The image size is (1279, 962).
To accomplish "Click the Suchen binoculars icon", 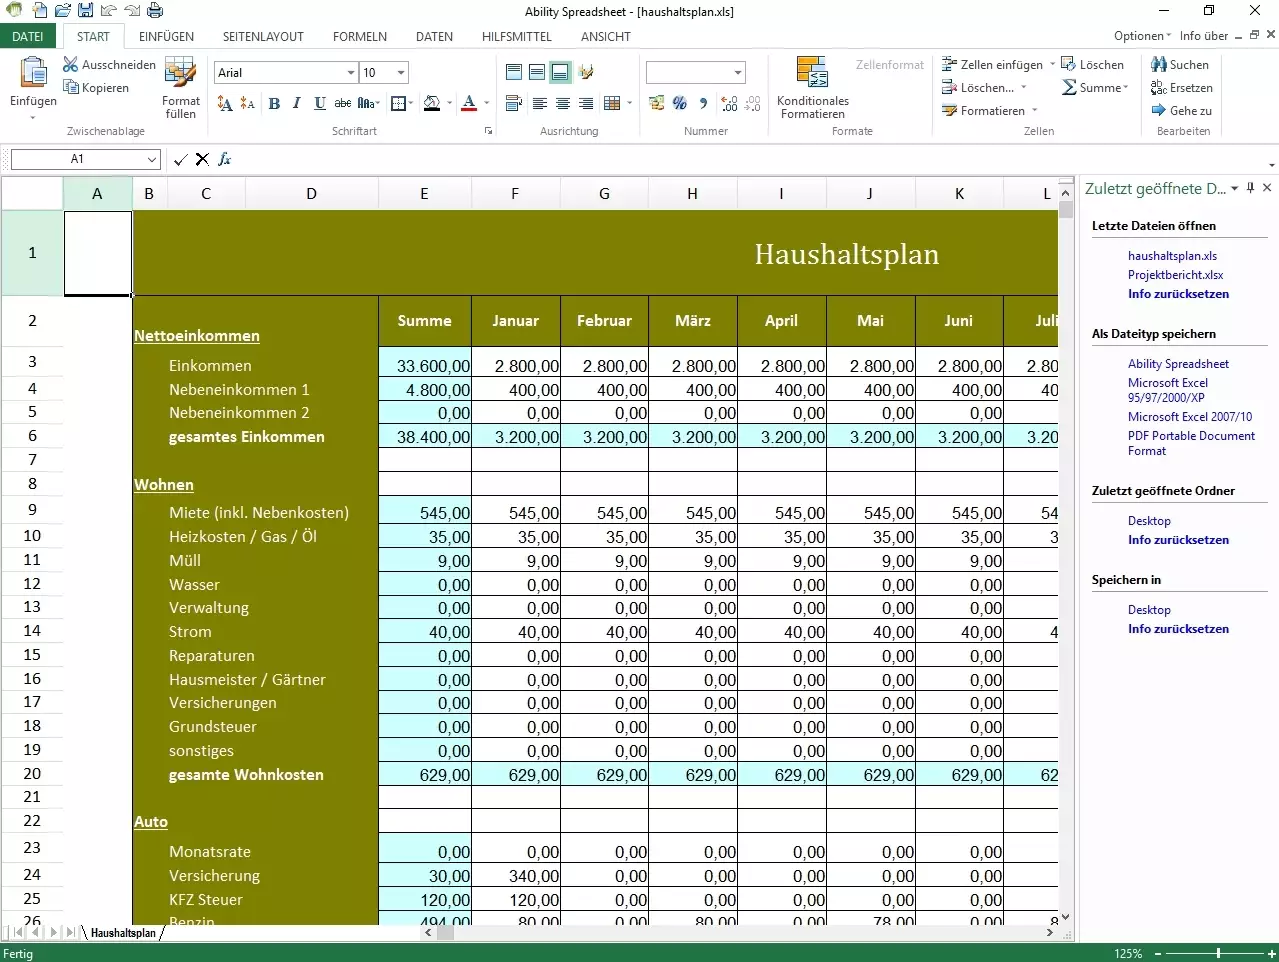I will (x=1159, y=65).
